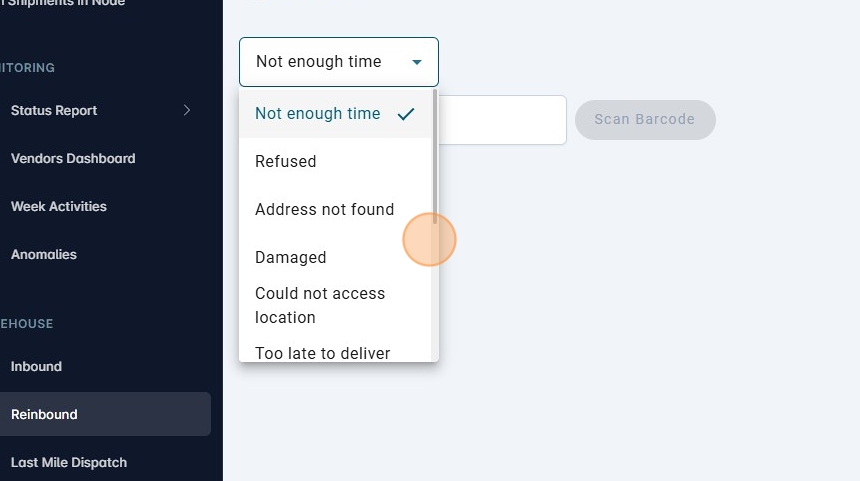Image resolution: width=860 pixels, height=481 pixels.
Task: Click the checkmark beside Not enough time
Action: pos(405,114)
